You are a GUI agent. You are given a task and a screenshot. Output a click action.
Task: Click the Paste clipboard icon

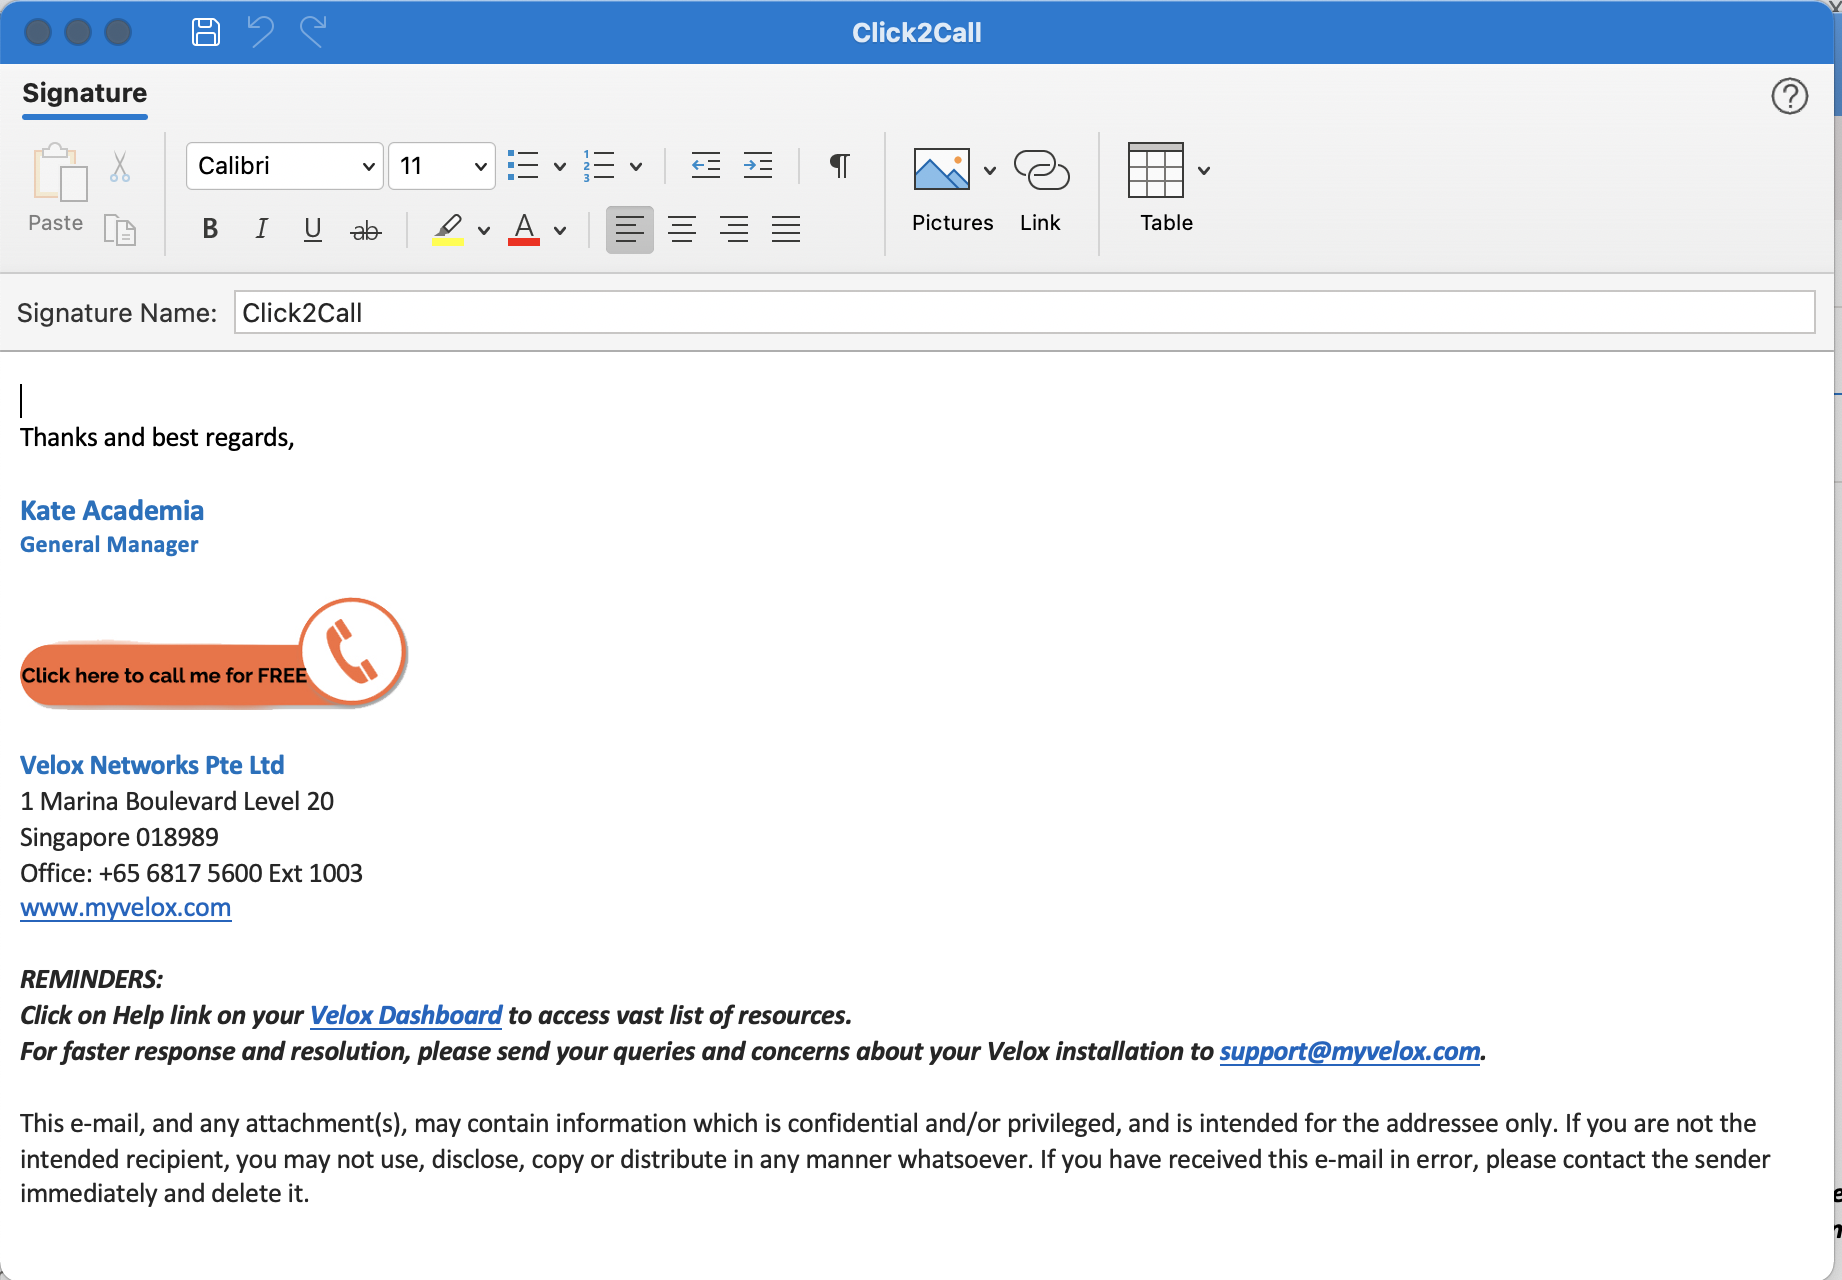point(58,173)
